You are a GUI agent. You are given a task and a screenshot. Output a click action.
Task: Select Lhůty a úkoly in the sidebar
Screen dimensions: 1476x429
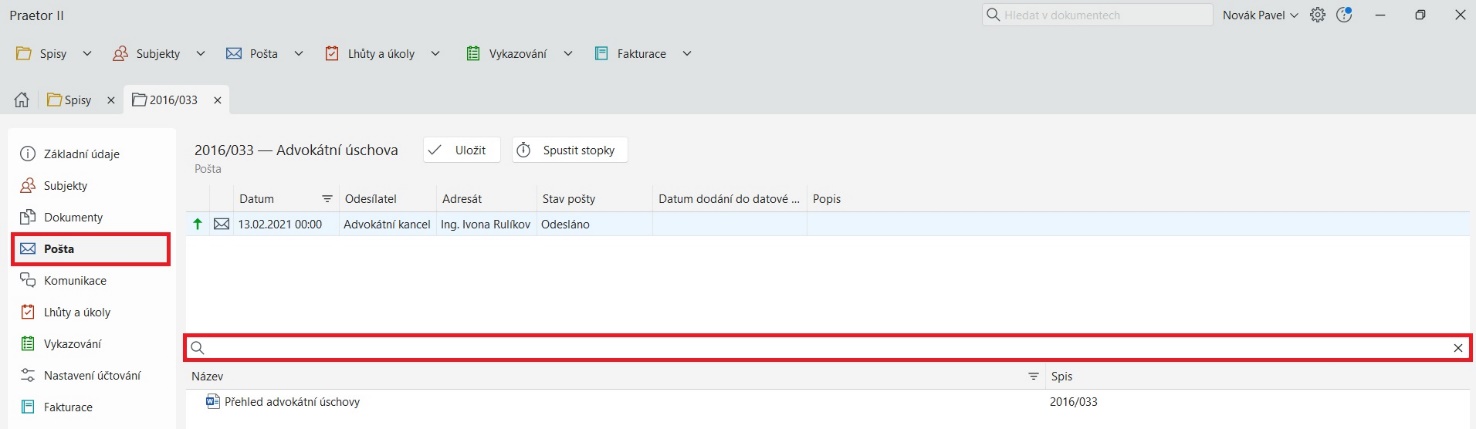(77, 312)
